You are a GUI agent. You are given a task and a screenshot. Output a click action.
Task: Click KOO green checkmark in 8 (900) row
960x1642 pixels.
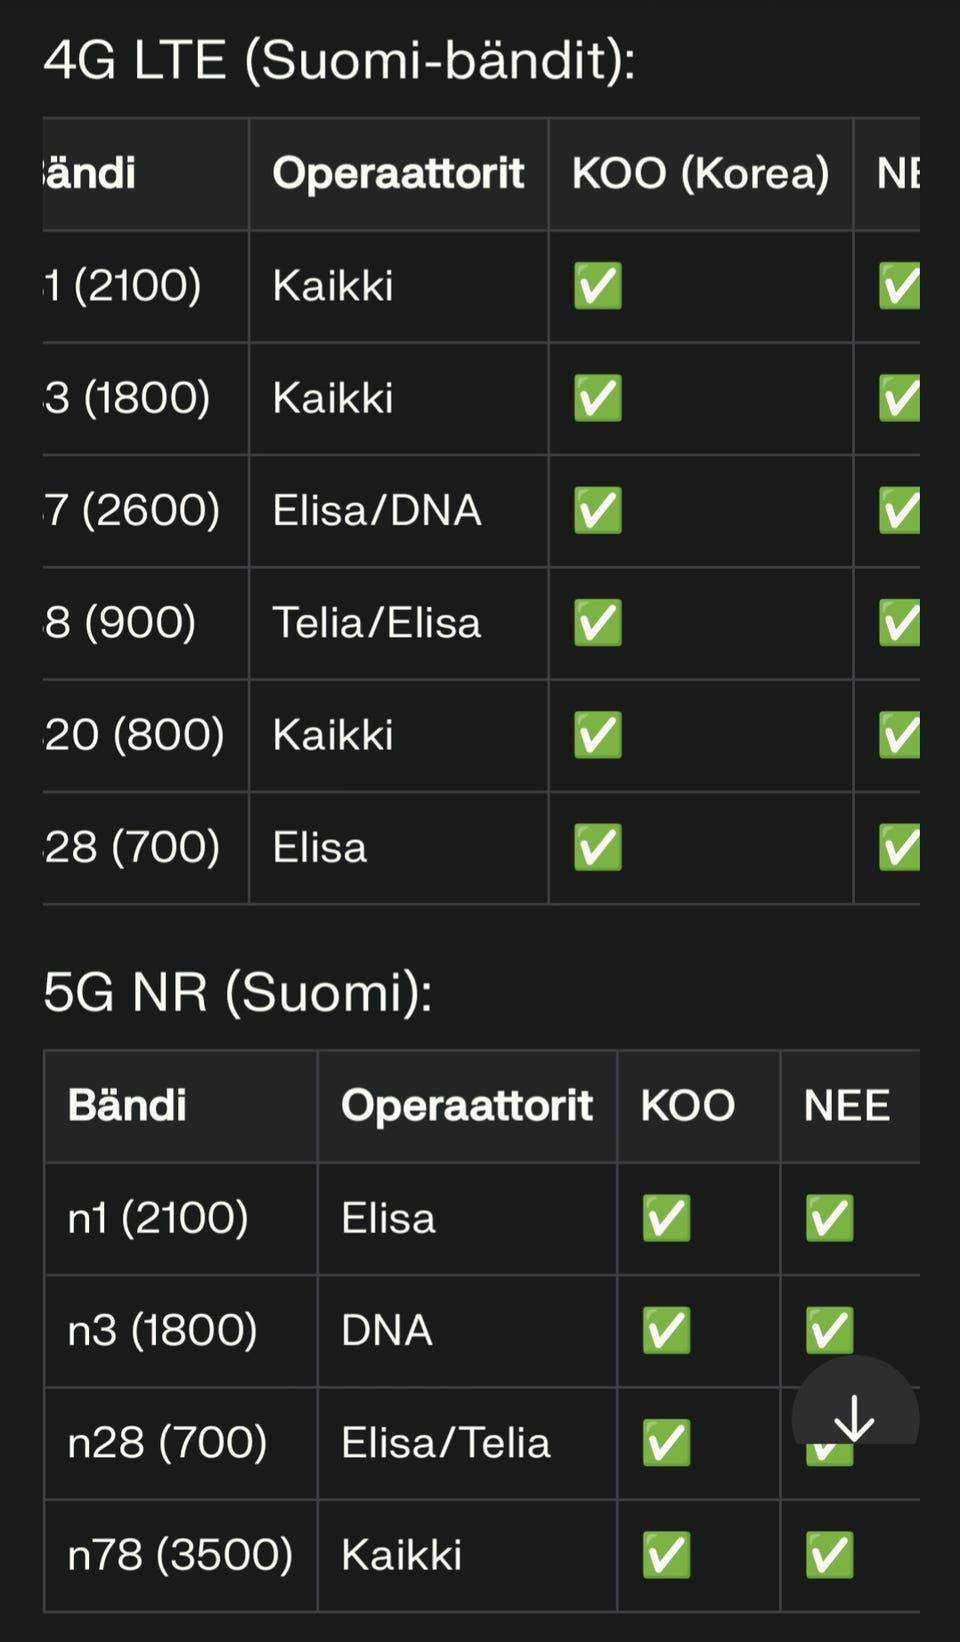[x=598, y=622]
